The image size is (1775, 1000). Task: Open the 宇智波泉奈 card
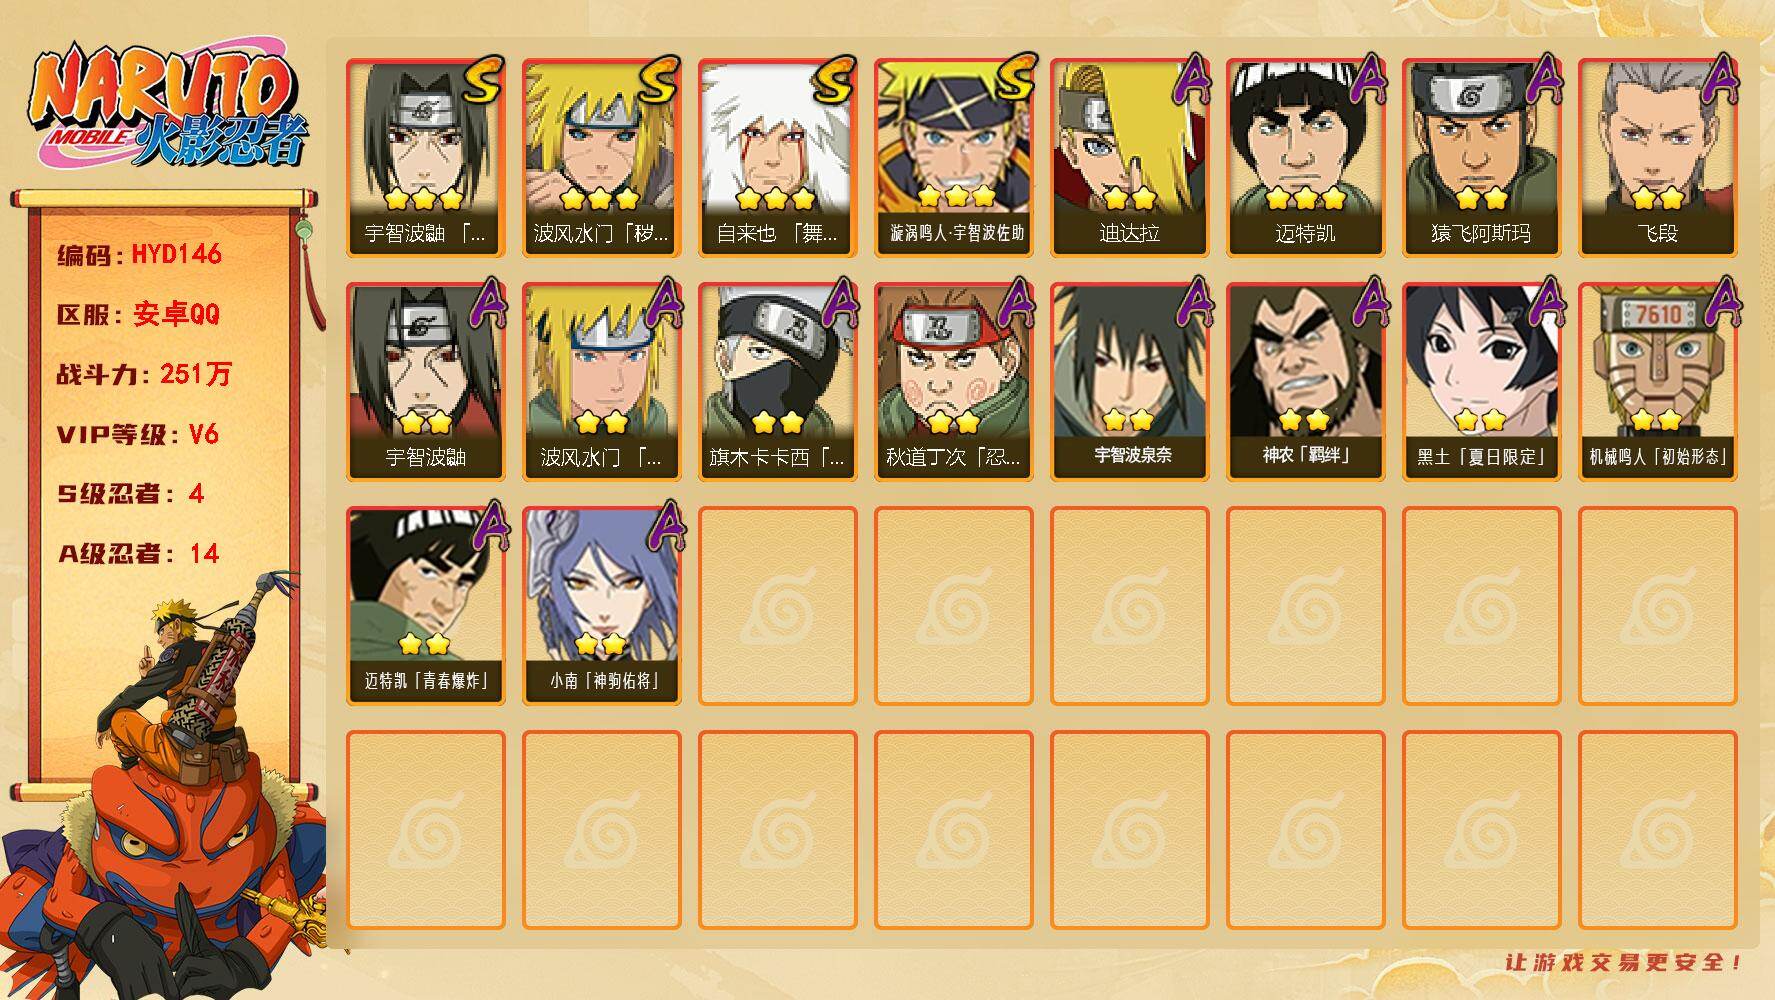(1130, 382)
